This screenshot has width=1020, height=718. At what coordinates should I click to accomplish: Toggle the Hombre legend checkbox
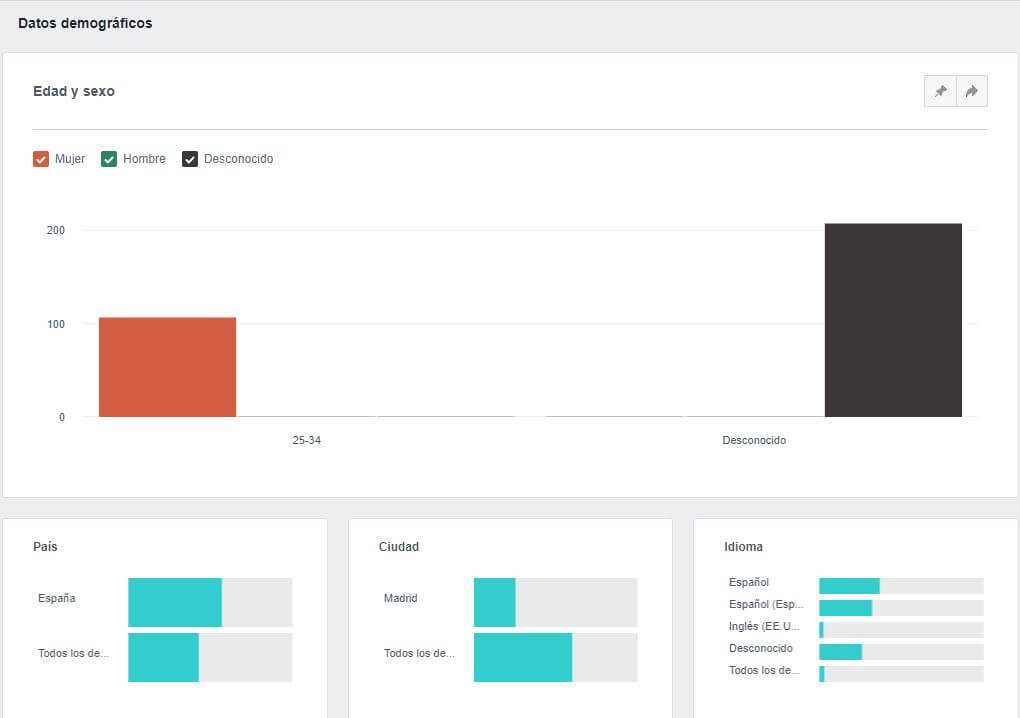click(109, 159)
